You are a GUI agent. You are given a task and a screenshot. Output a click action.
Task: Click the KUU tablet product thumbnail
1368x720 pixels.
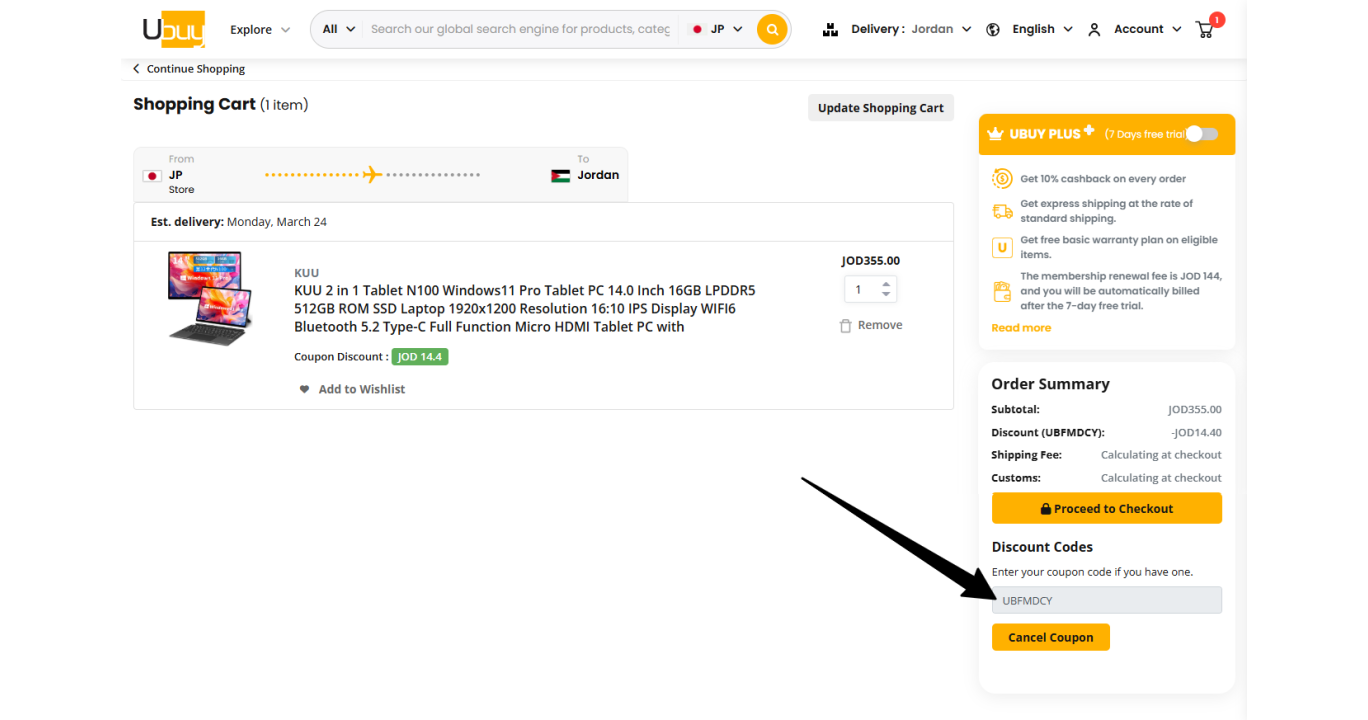(x=211, y=299)
